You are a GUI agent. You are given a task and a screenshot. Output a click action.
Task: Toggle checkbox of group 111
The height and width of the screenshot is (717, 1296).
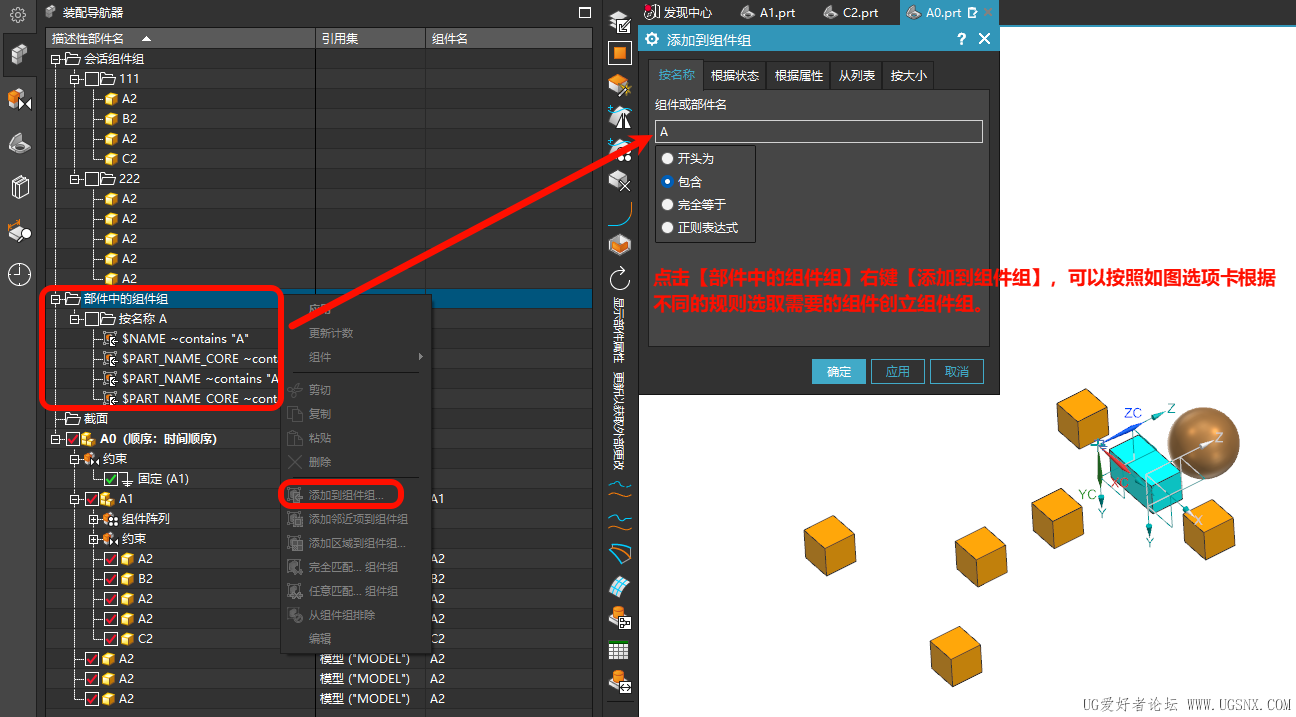[x=93, y=78]
